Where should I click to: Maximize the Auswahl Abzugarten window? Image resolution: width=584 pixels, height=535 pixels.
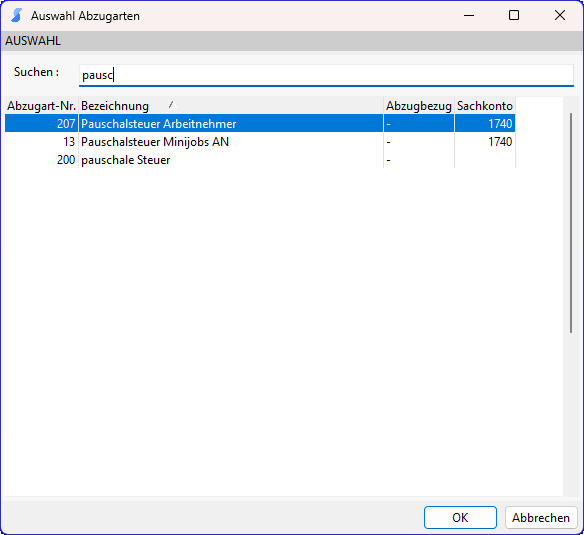pyautogui.click(x=514, y=16)
